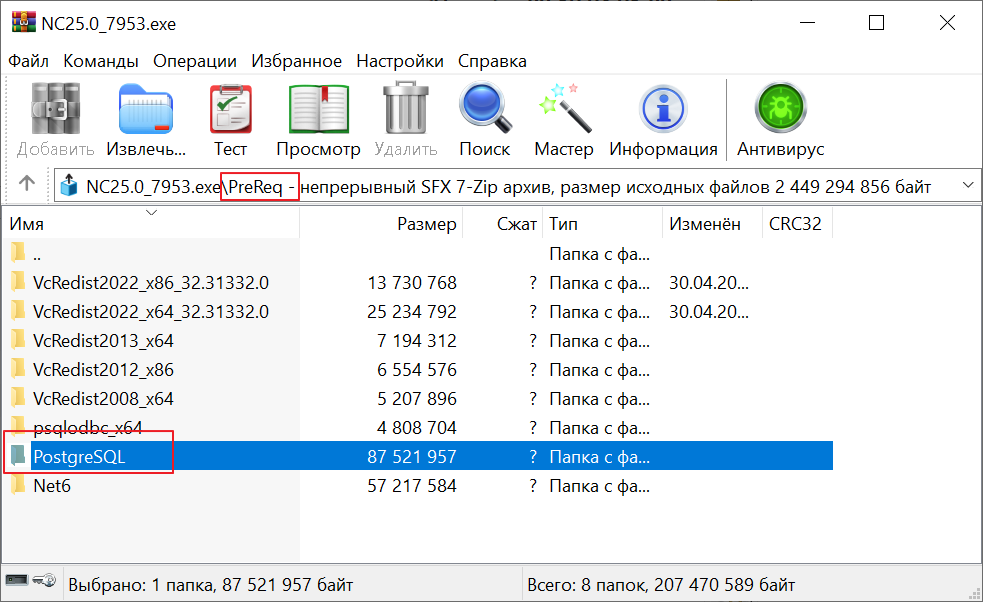
Task: Sort by the Изменён column header
Action: point(712,224)
